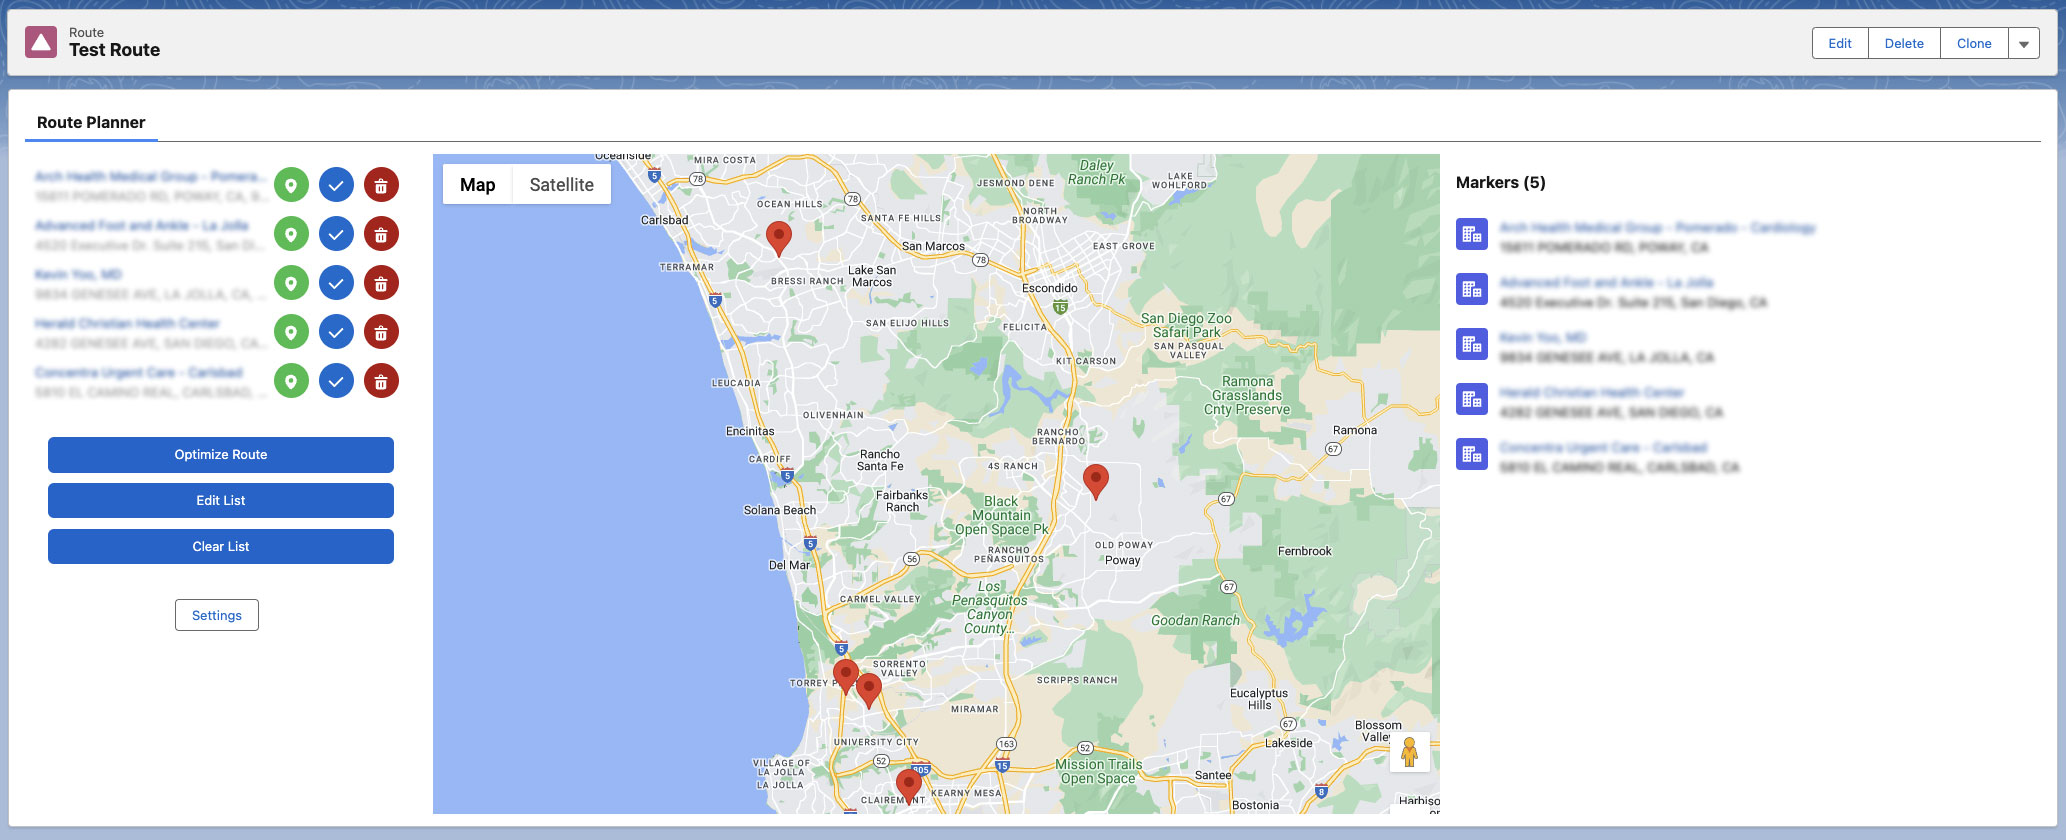2066x840 pixels.
Task: Toggle blue checkmark for Concentra Urgent Care
Action: pyautogui.click(x=336, y=381)
